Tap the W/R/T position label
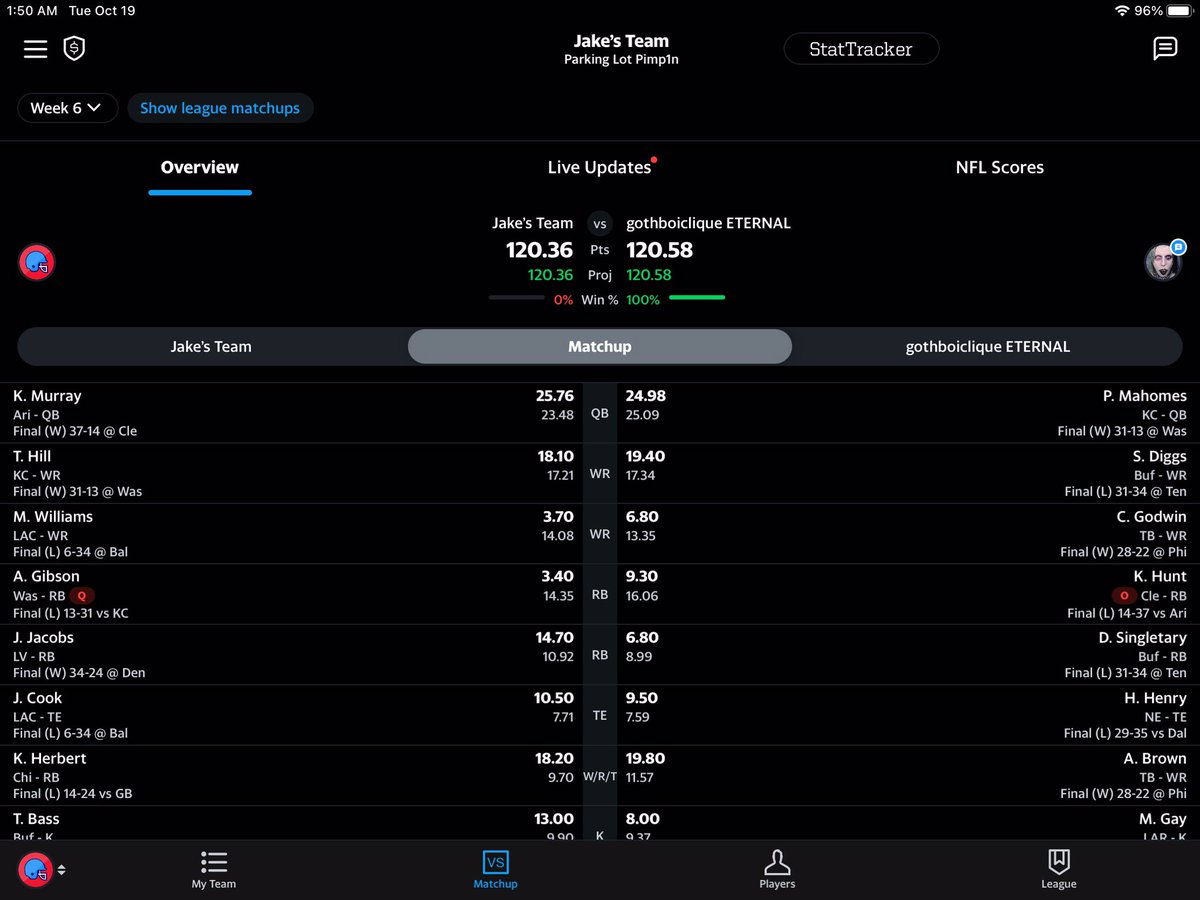This screenshot has height=900, width=1200. (600, 776)
